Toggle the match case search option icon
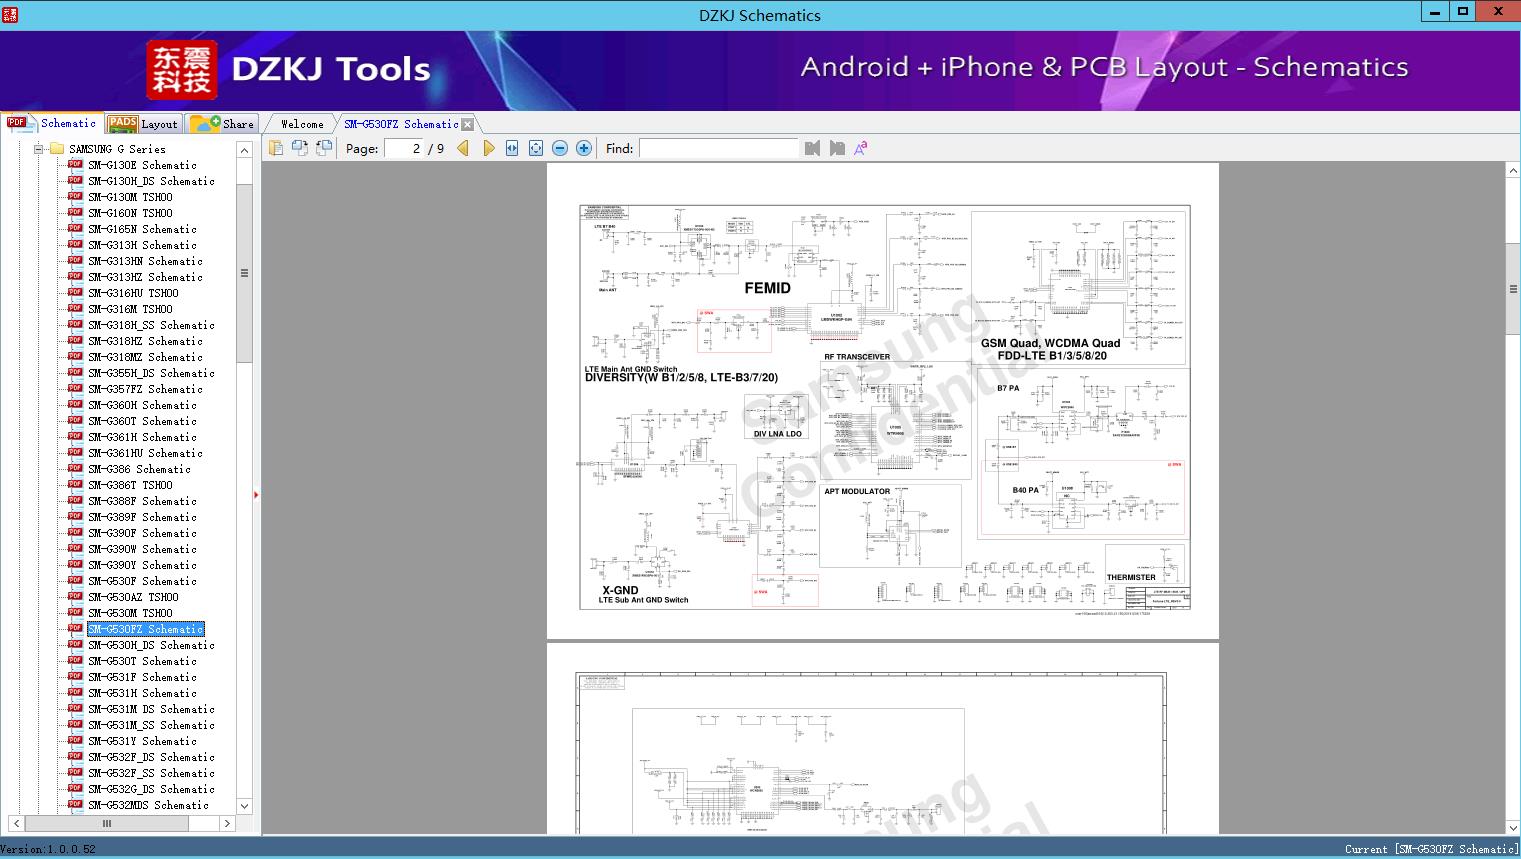1521x859 pixels. pos(860,148)
